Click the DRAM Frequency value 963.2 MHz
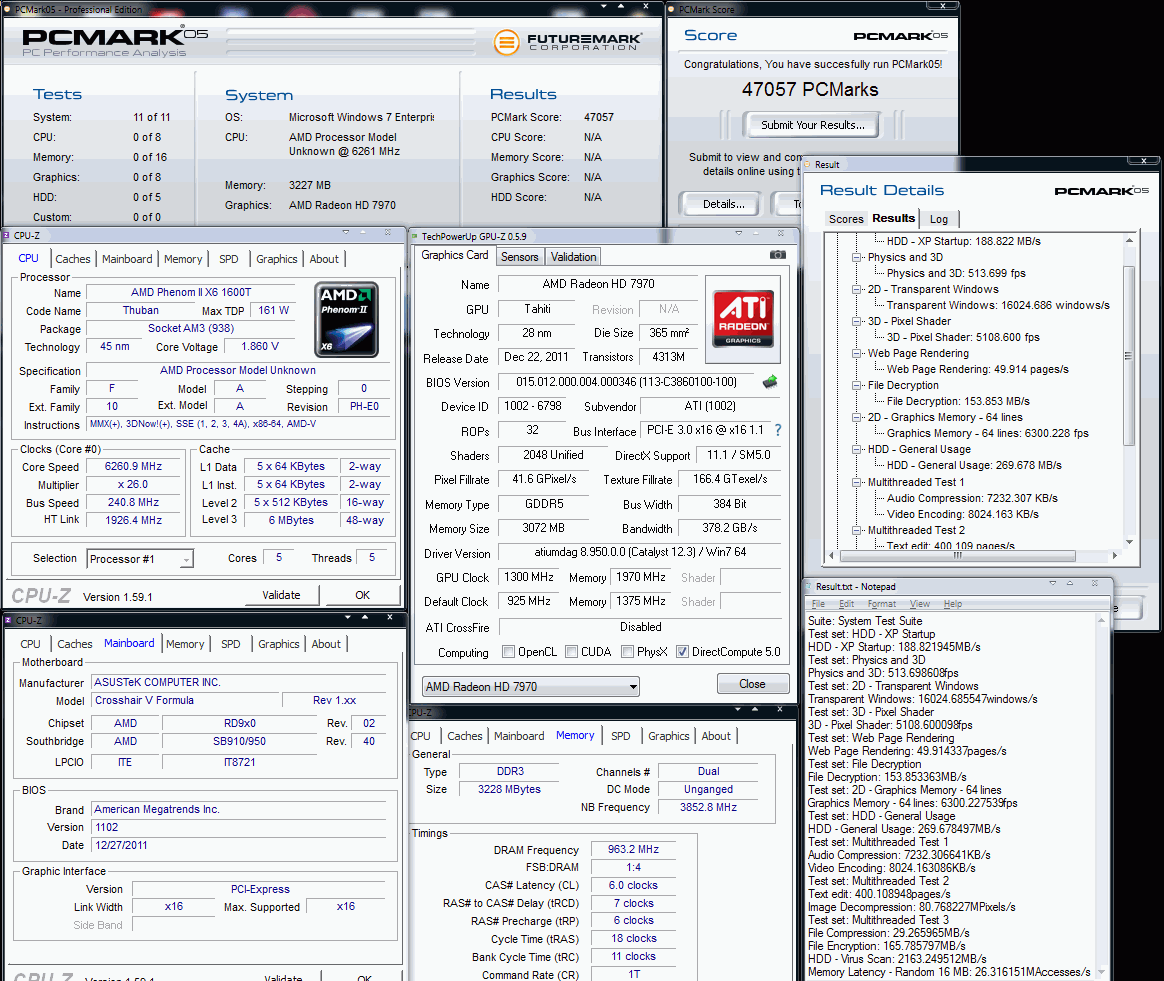 [x=633, y=850]
